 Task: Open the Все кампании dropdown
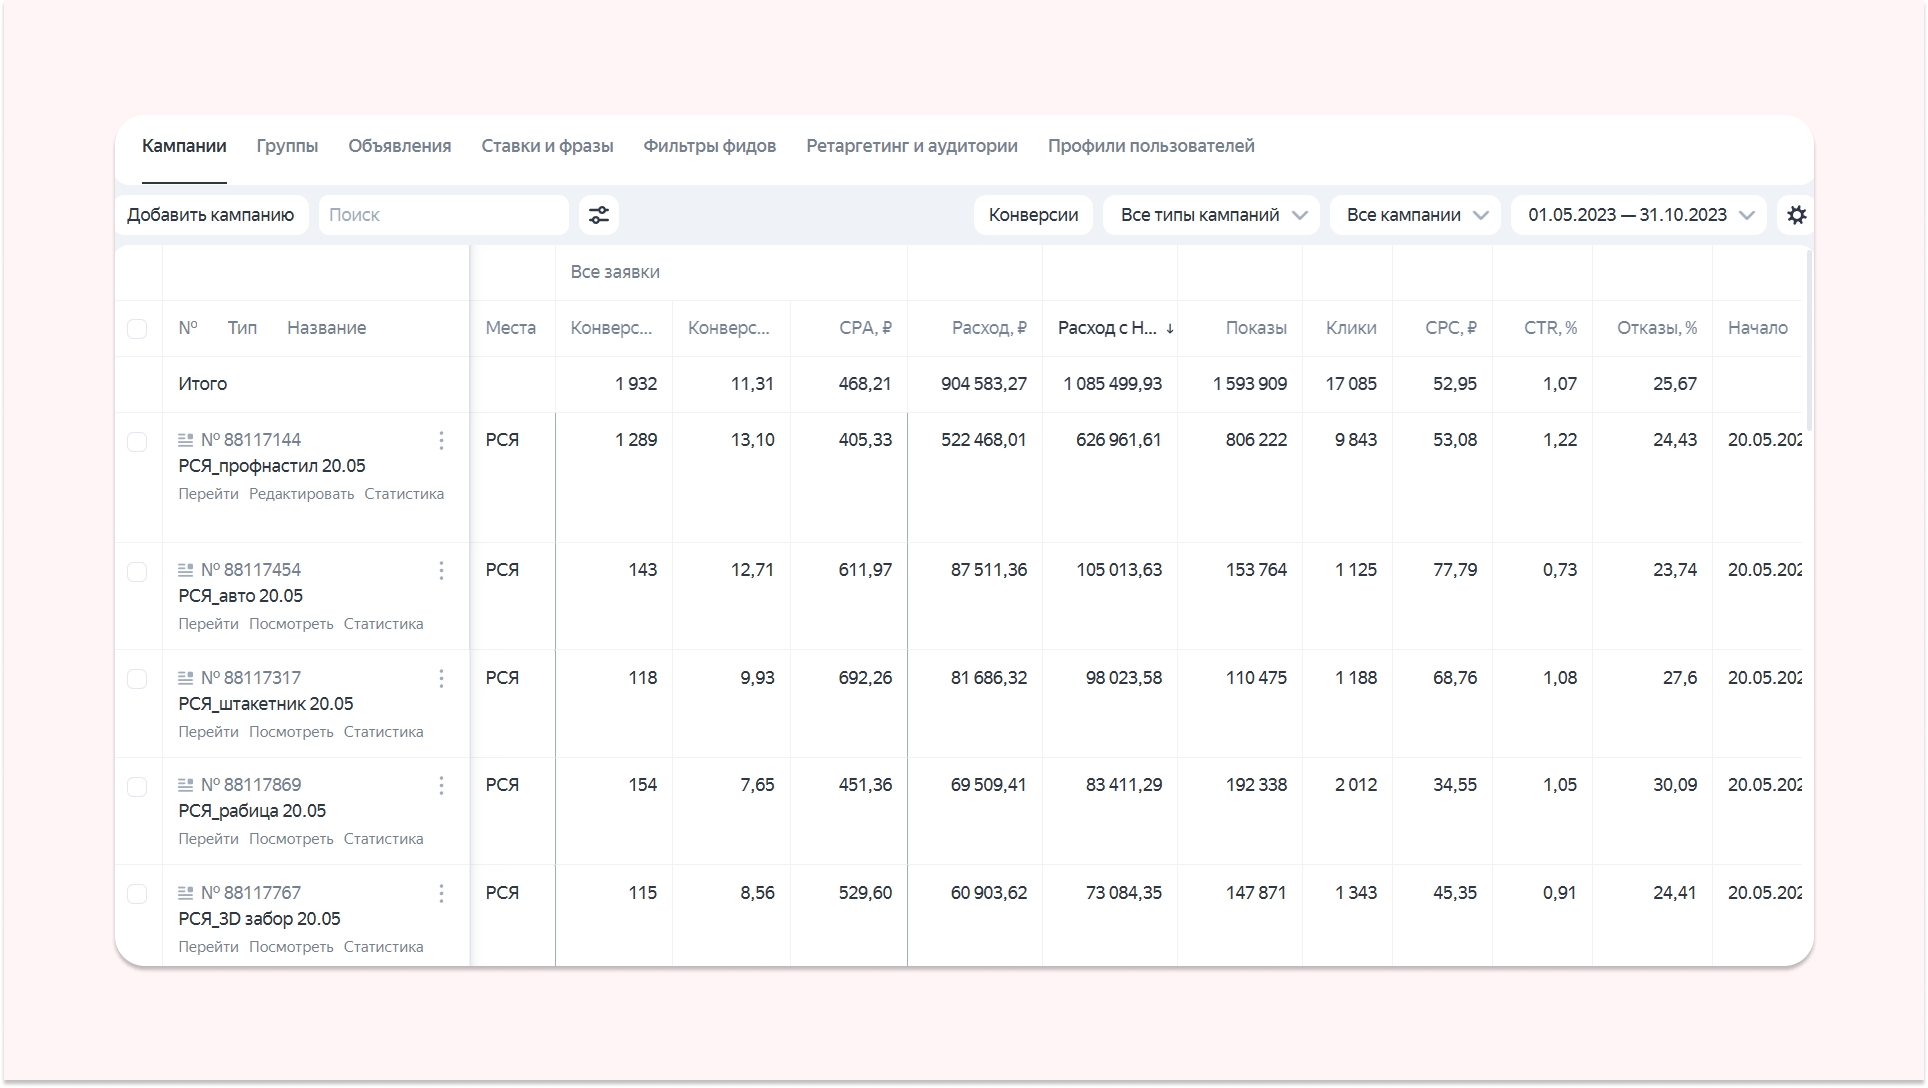[x=1415, y=215]
